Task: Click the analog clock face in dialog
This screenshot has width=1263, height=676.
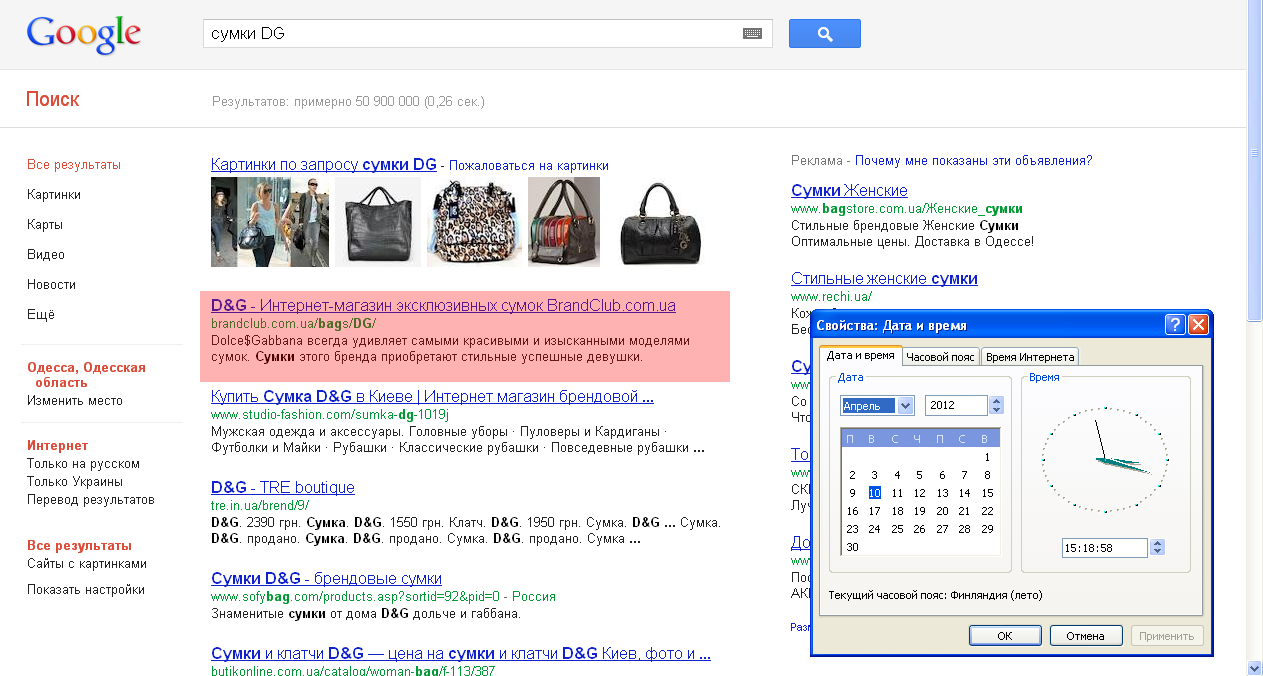Action: click(1105, 460)
